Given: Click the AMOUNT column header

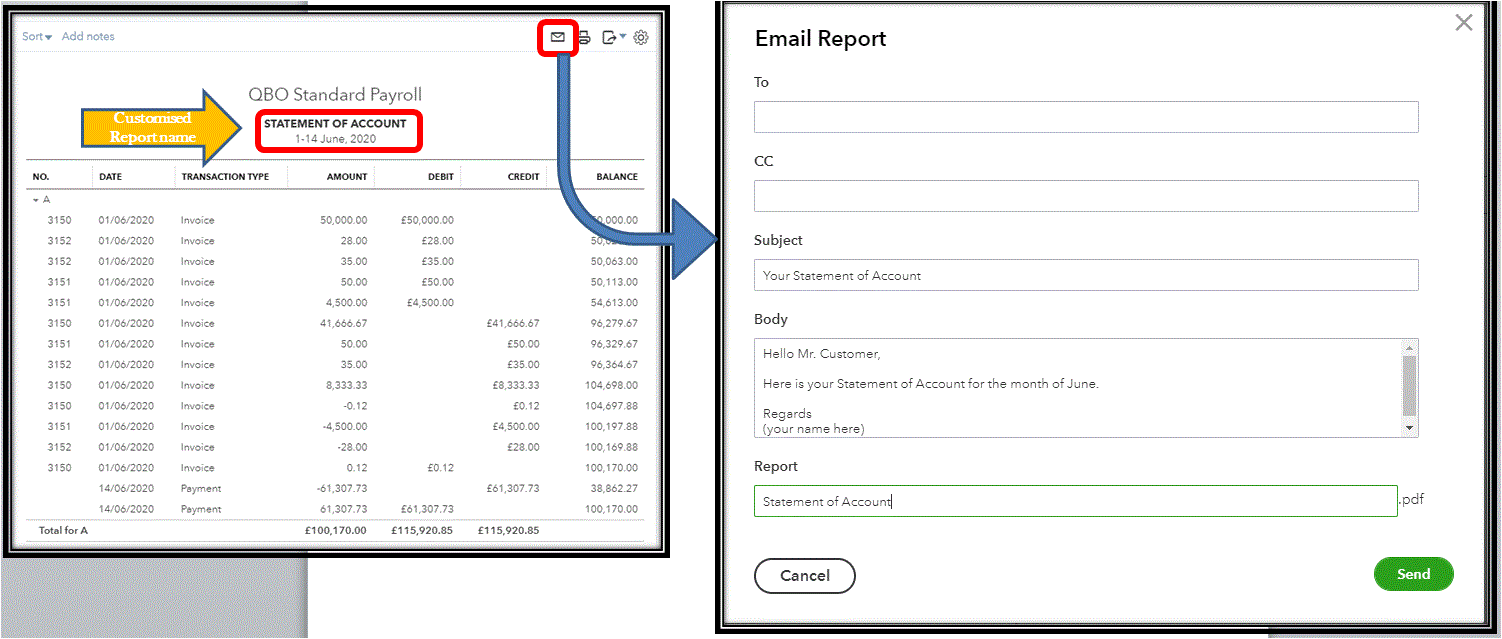Looking at the screenshot, I should tap(347, 177).
